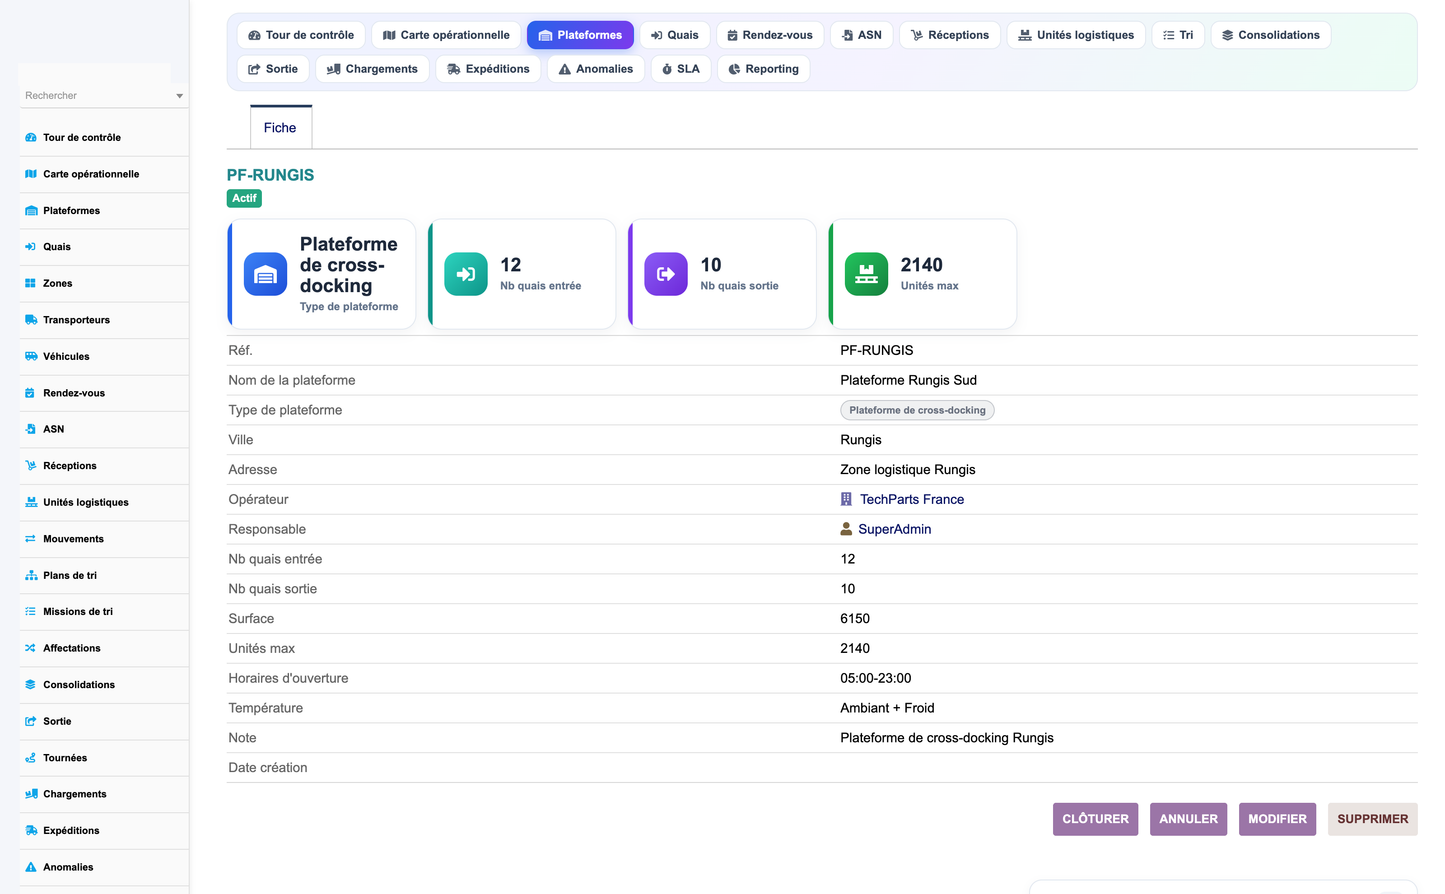Click the purple Nb quais sortie icon

tap(666, 274)
